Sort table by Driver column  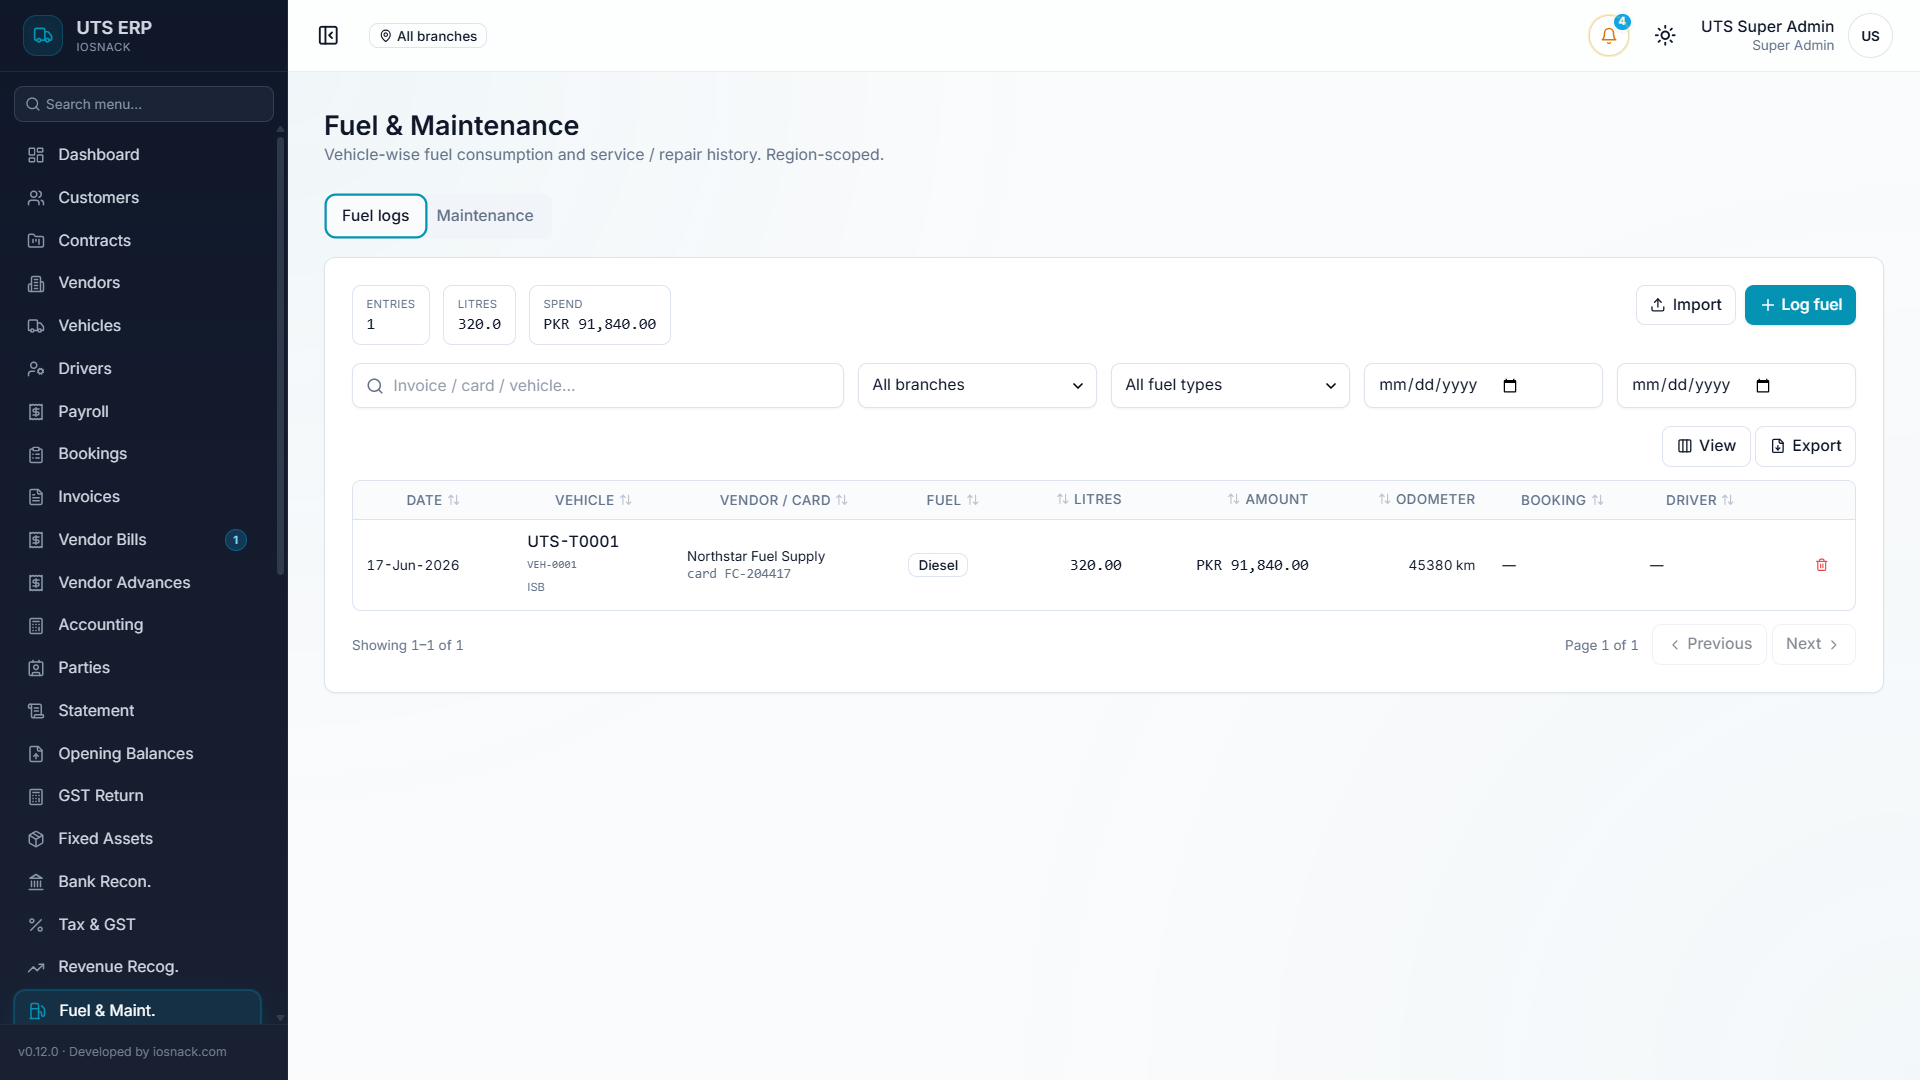coord(1699,500)
